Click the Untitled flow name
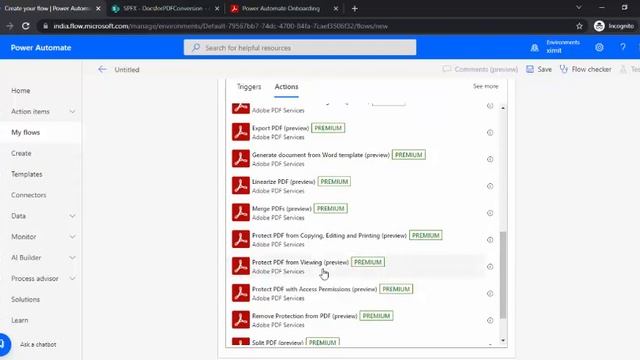640x360 pixels. pos(127,70)
